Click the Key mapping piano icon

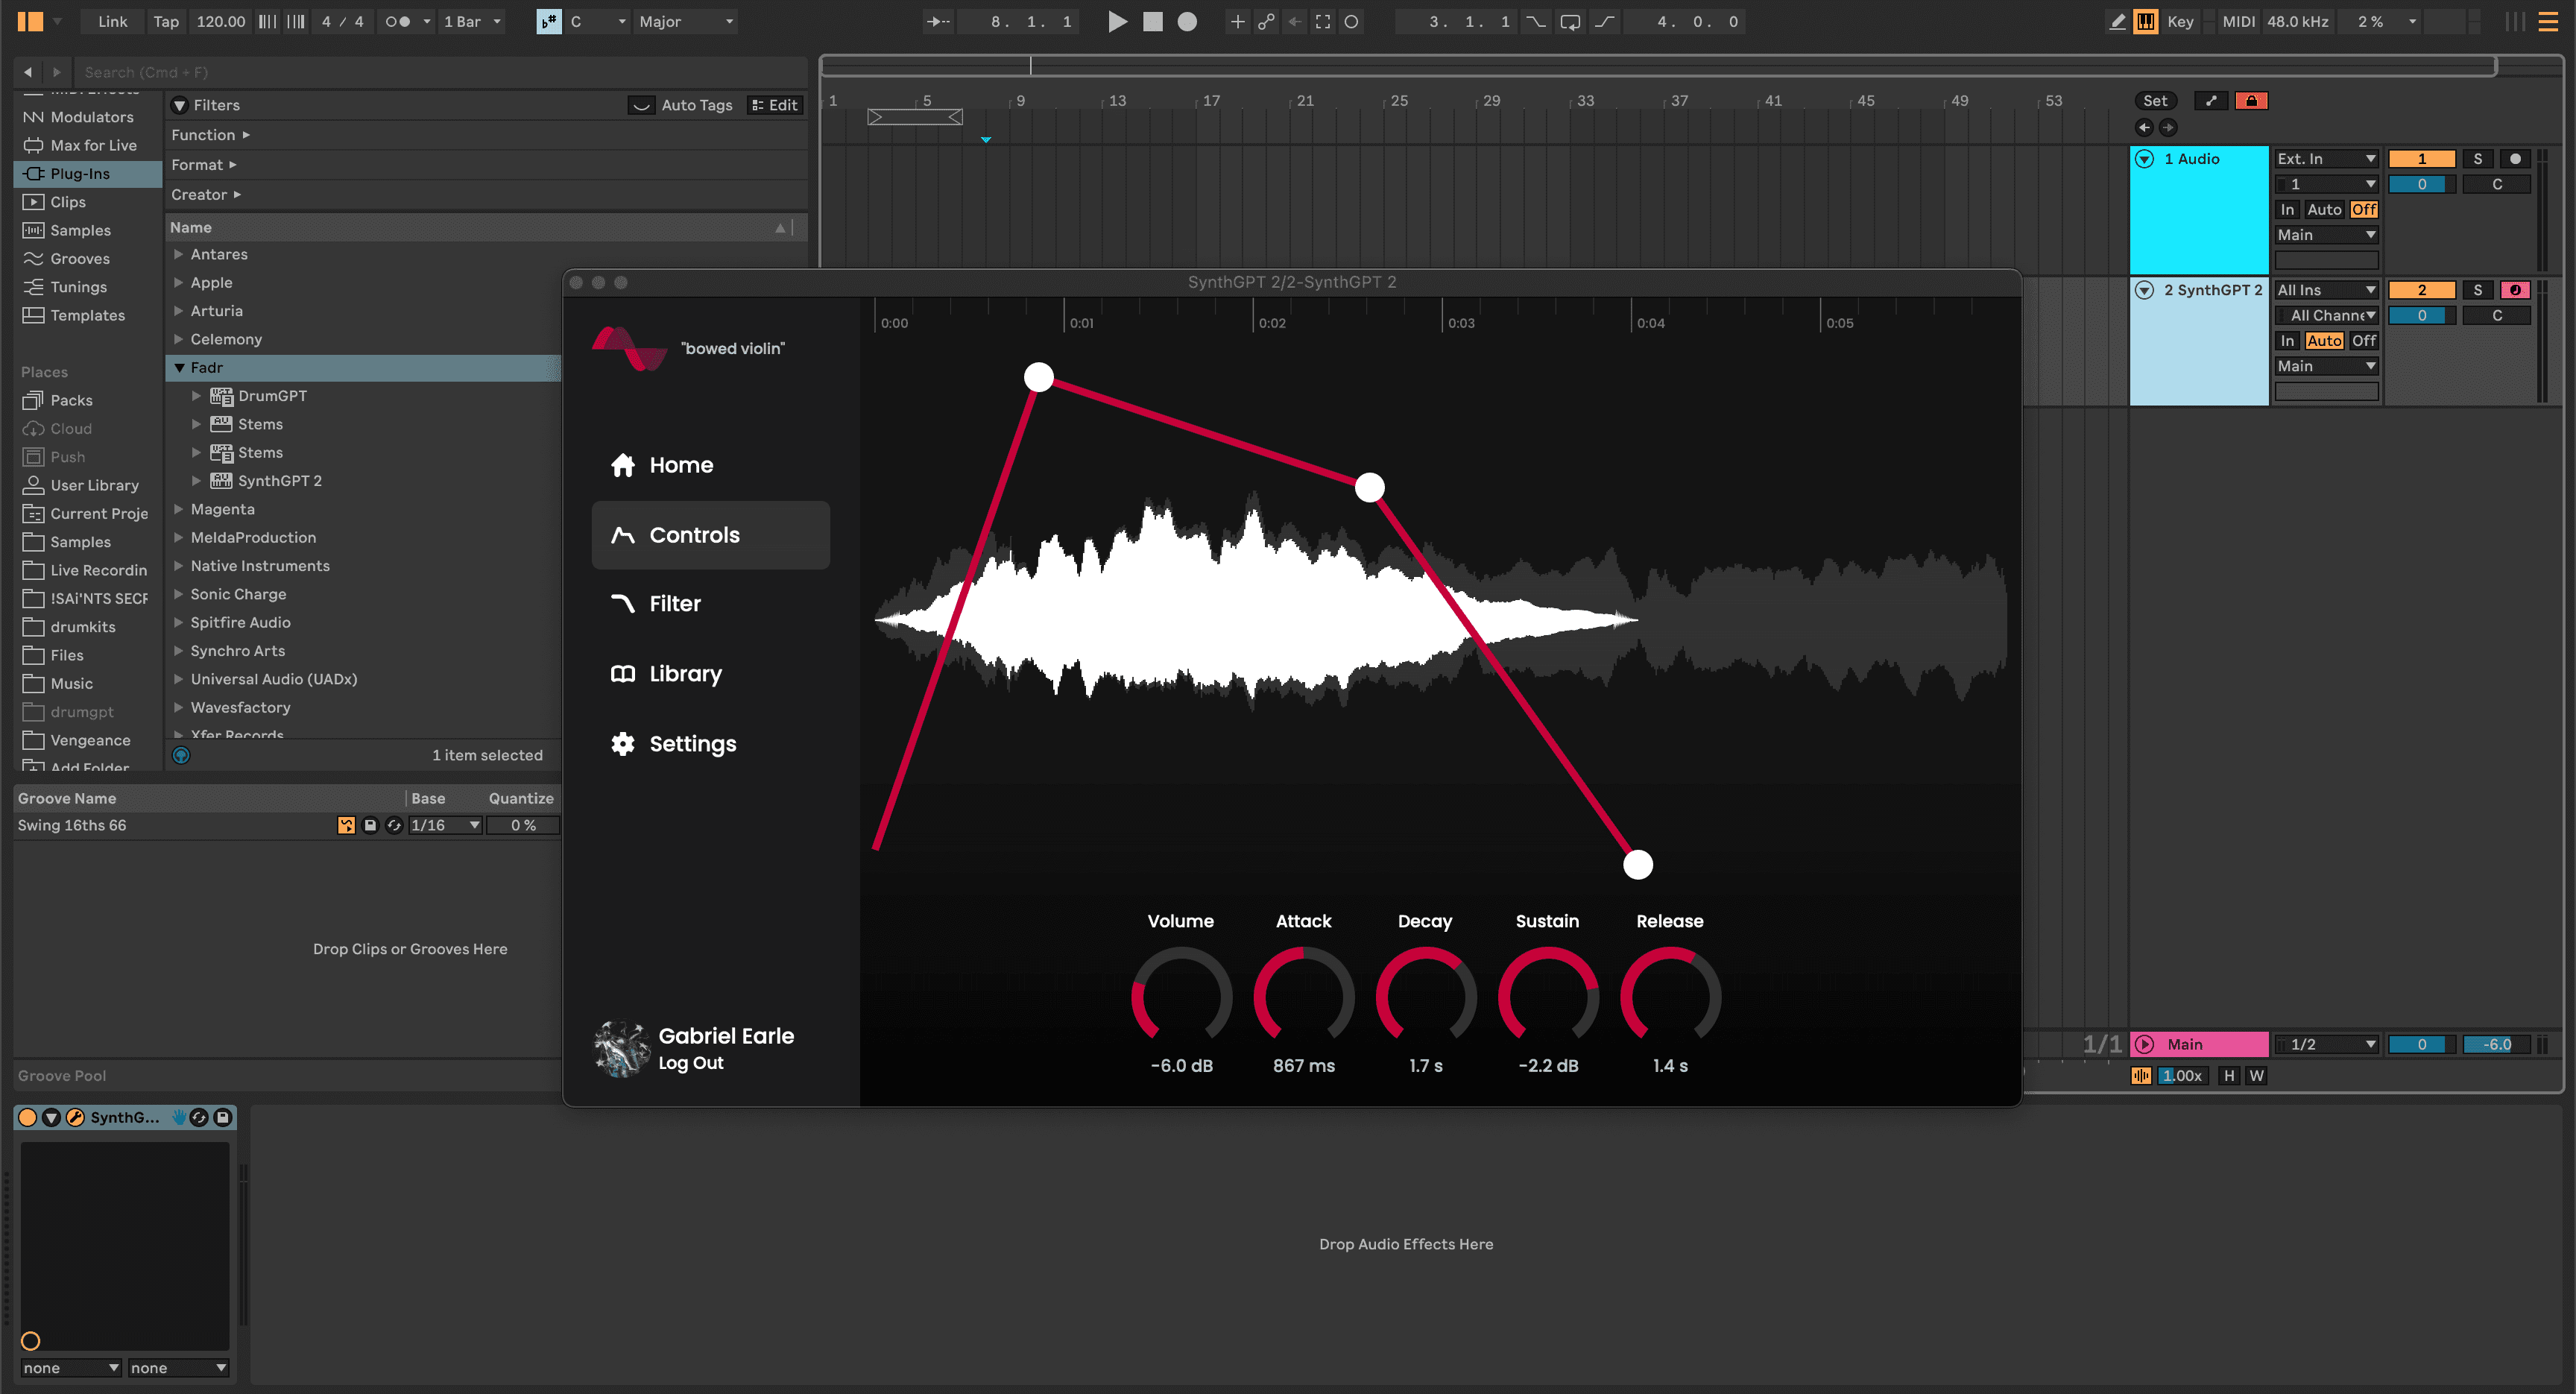point(2146,21)
